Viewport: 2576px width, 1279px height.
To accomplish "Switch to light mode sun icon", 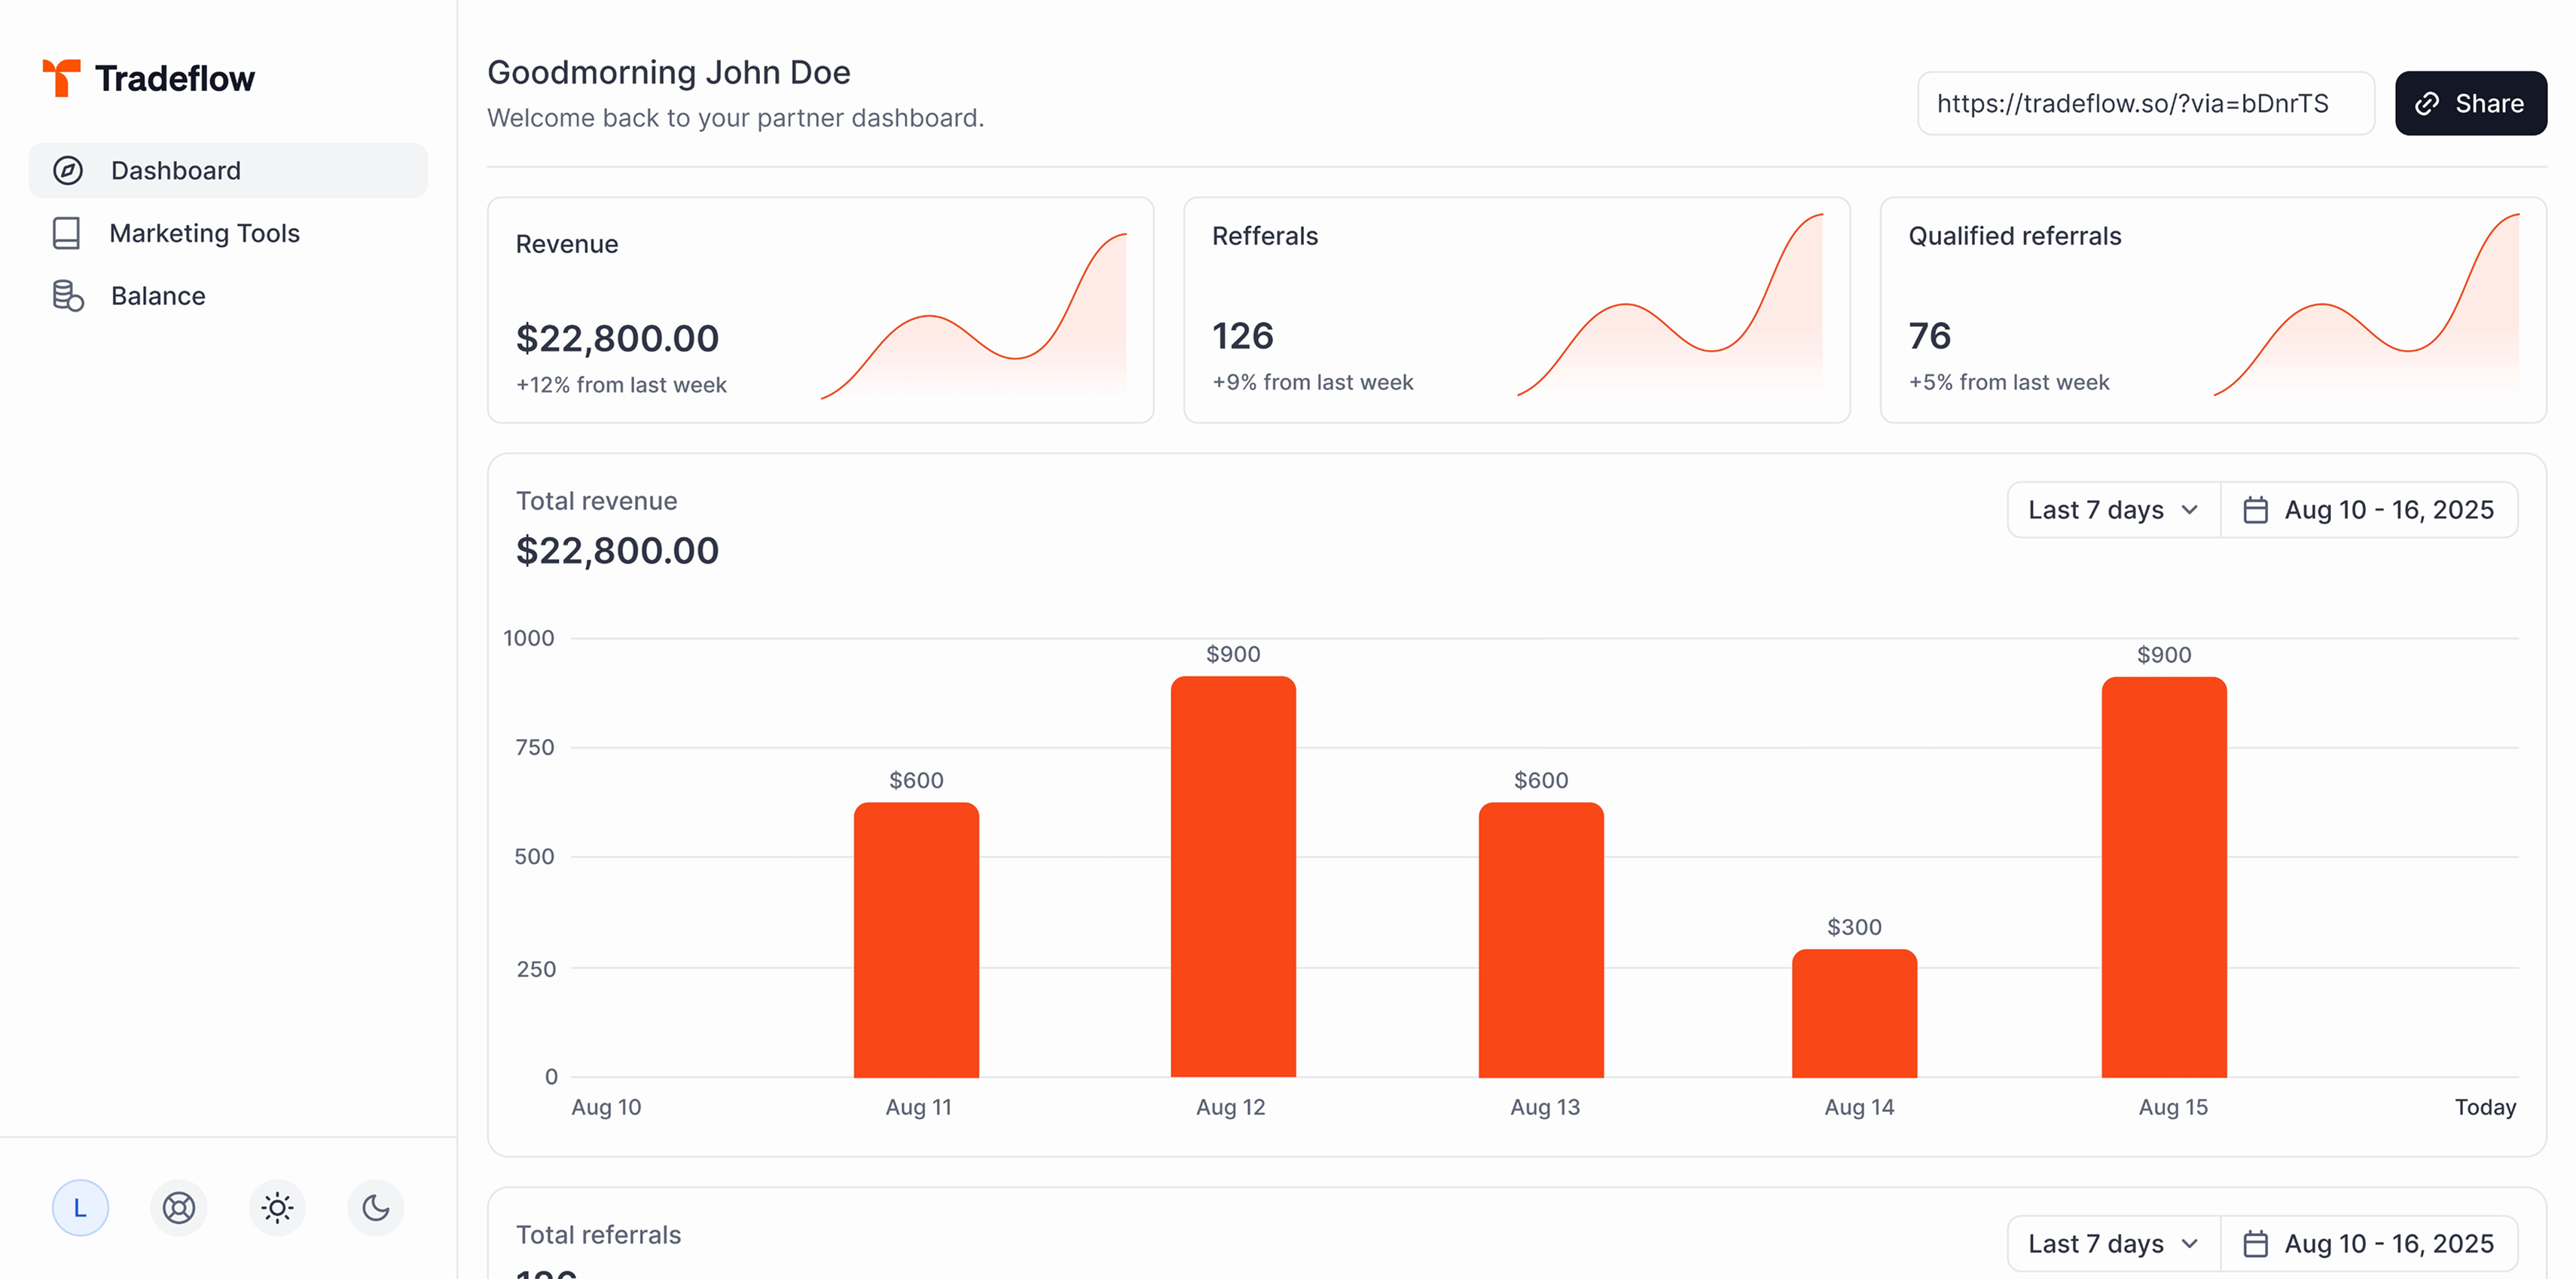I will click(x=277, y=1208).
